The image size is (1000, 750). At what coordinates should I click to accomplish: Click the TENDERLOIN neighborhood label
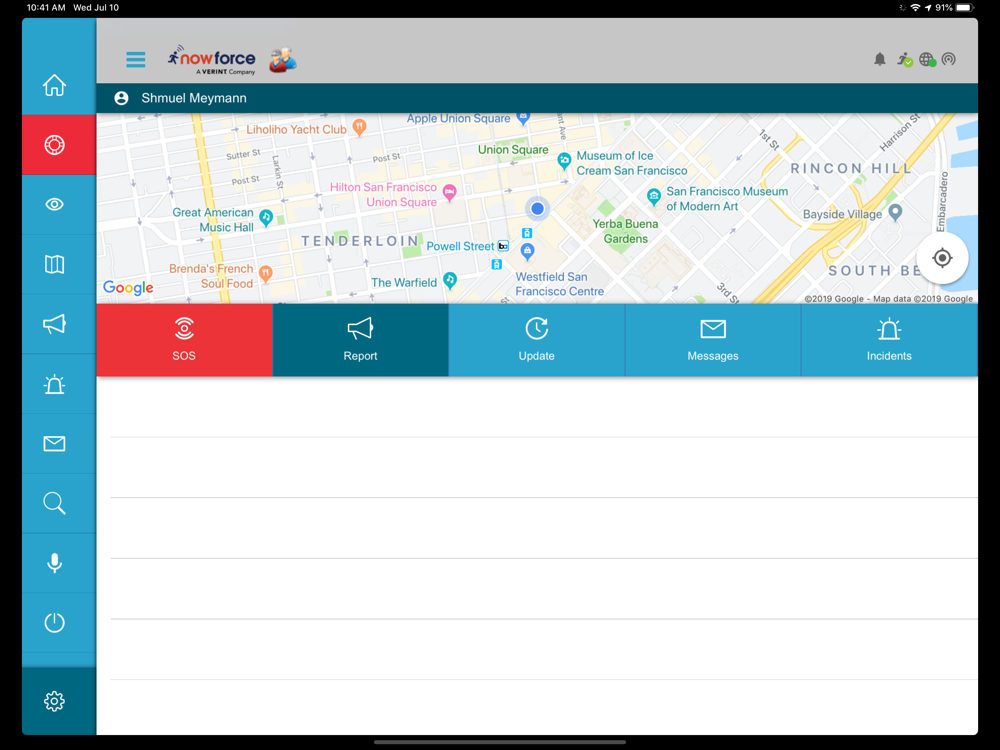360,241
